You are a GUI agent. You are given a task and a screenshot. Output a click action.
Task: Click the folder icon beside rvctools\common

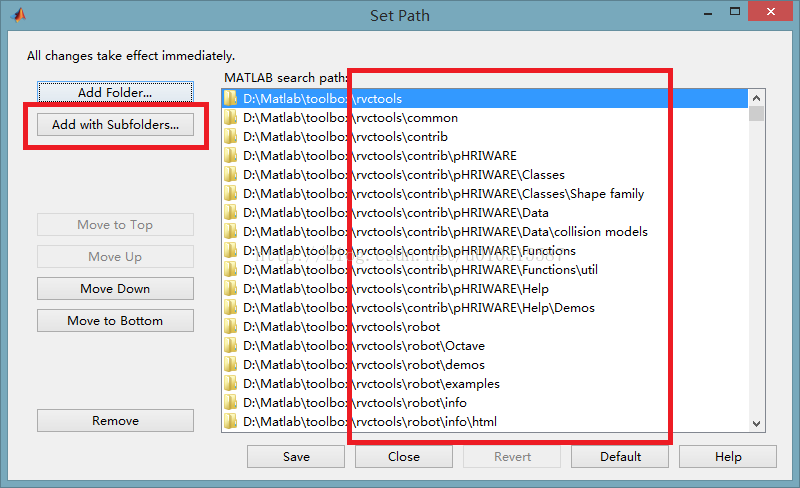[x=231, y=118]
